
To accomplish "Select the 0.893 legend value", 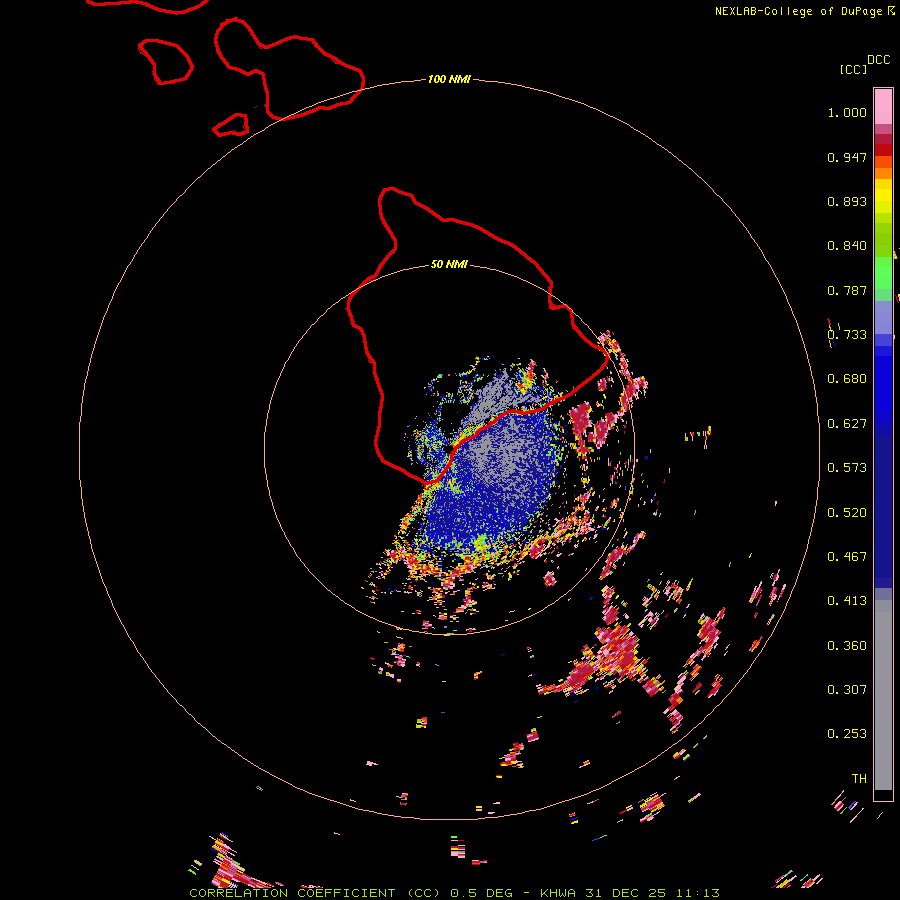I will 847,201.
